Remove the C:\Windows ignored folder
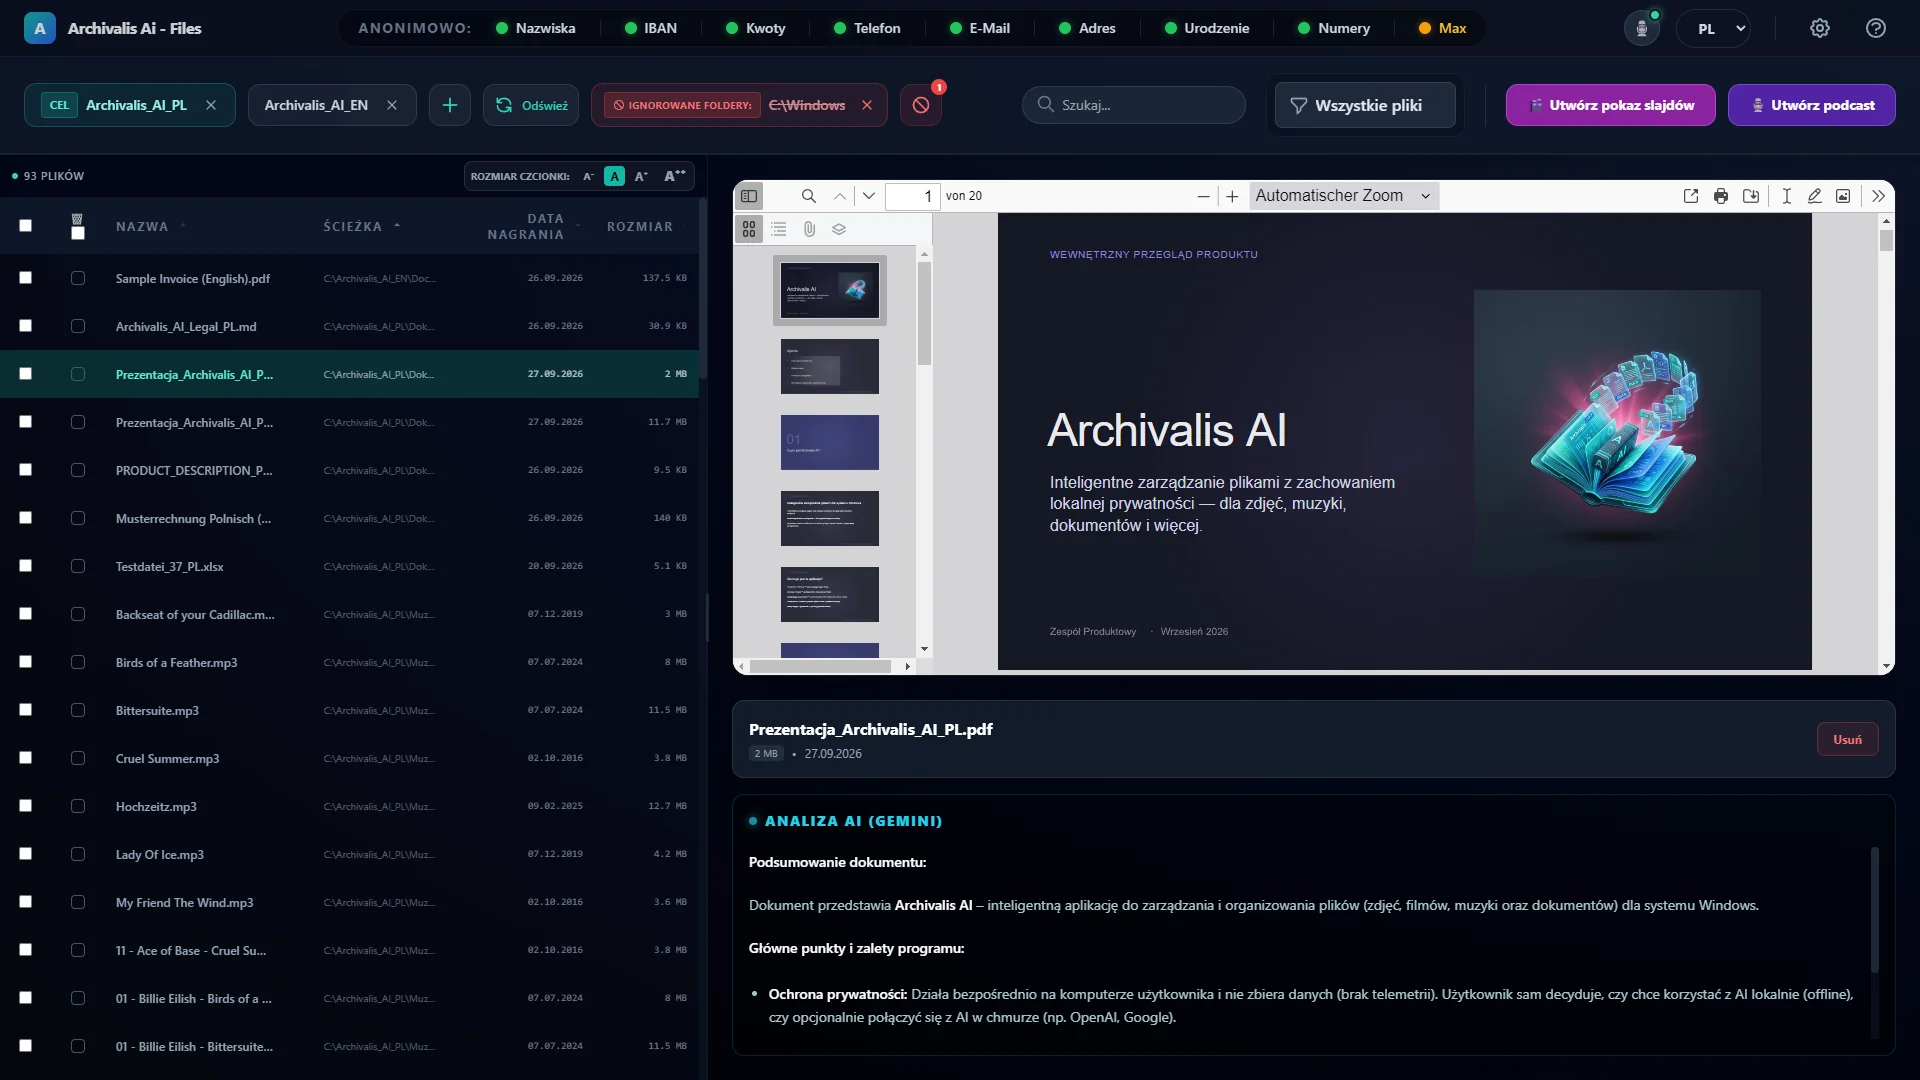 (867, 105)
